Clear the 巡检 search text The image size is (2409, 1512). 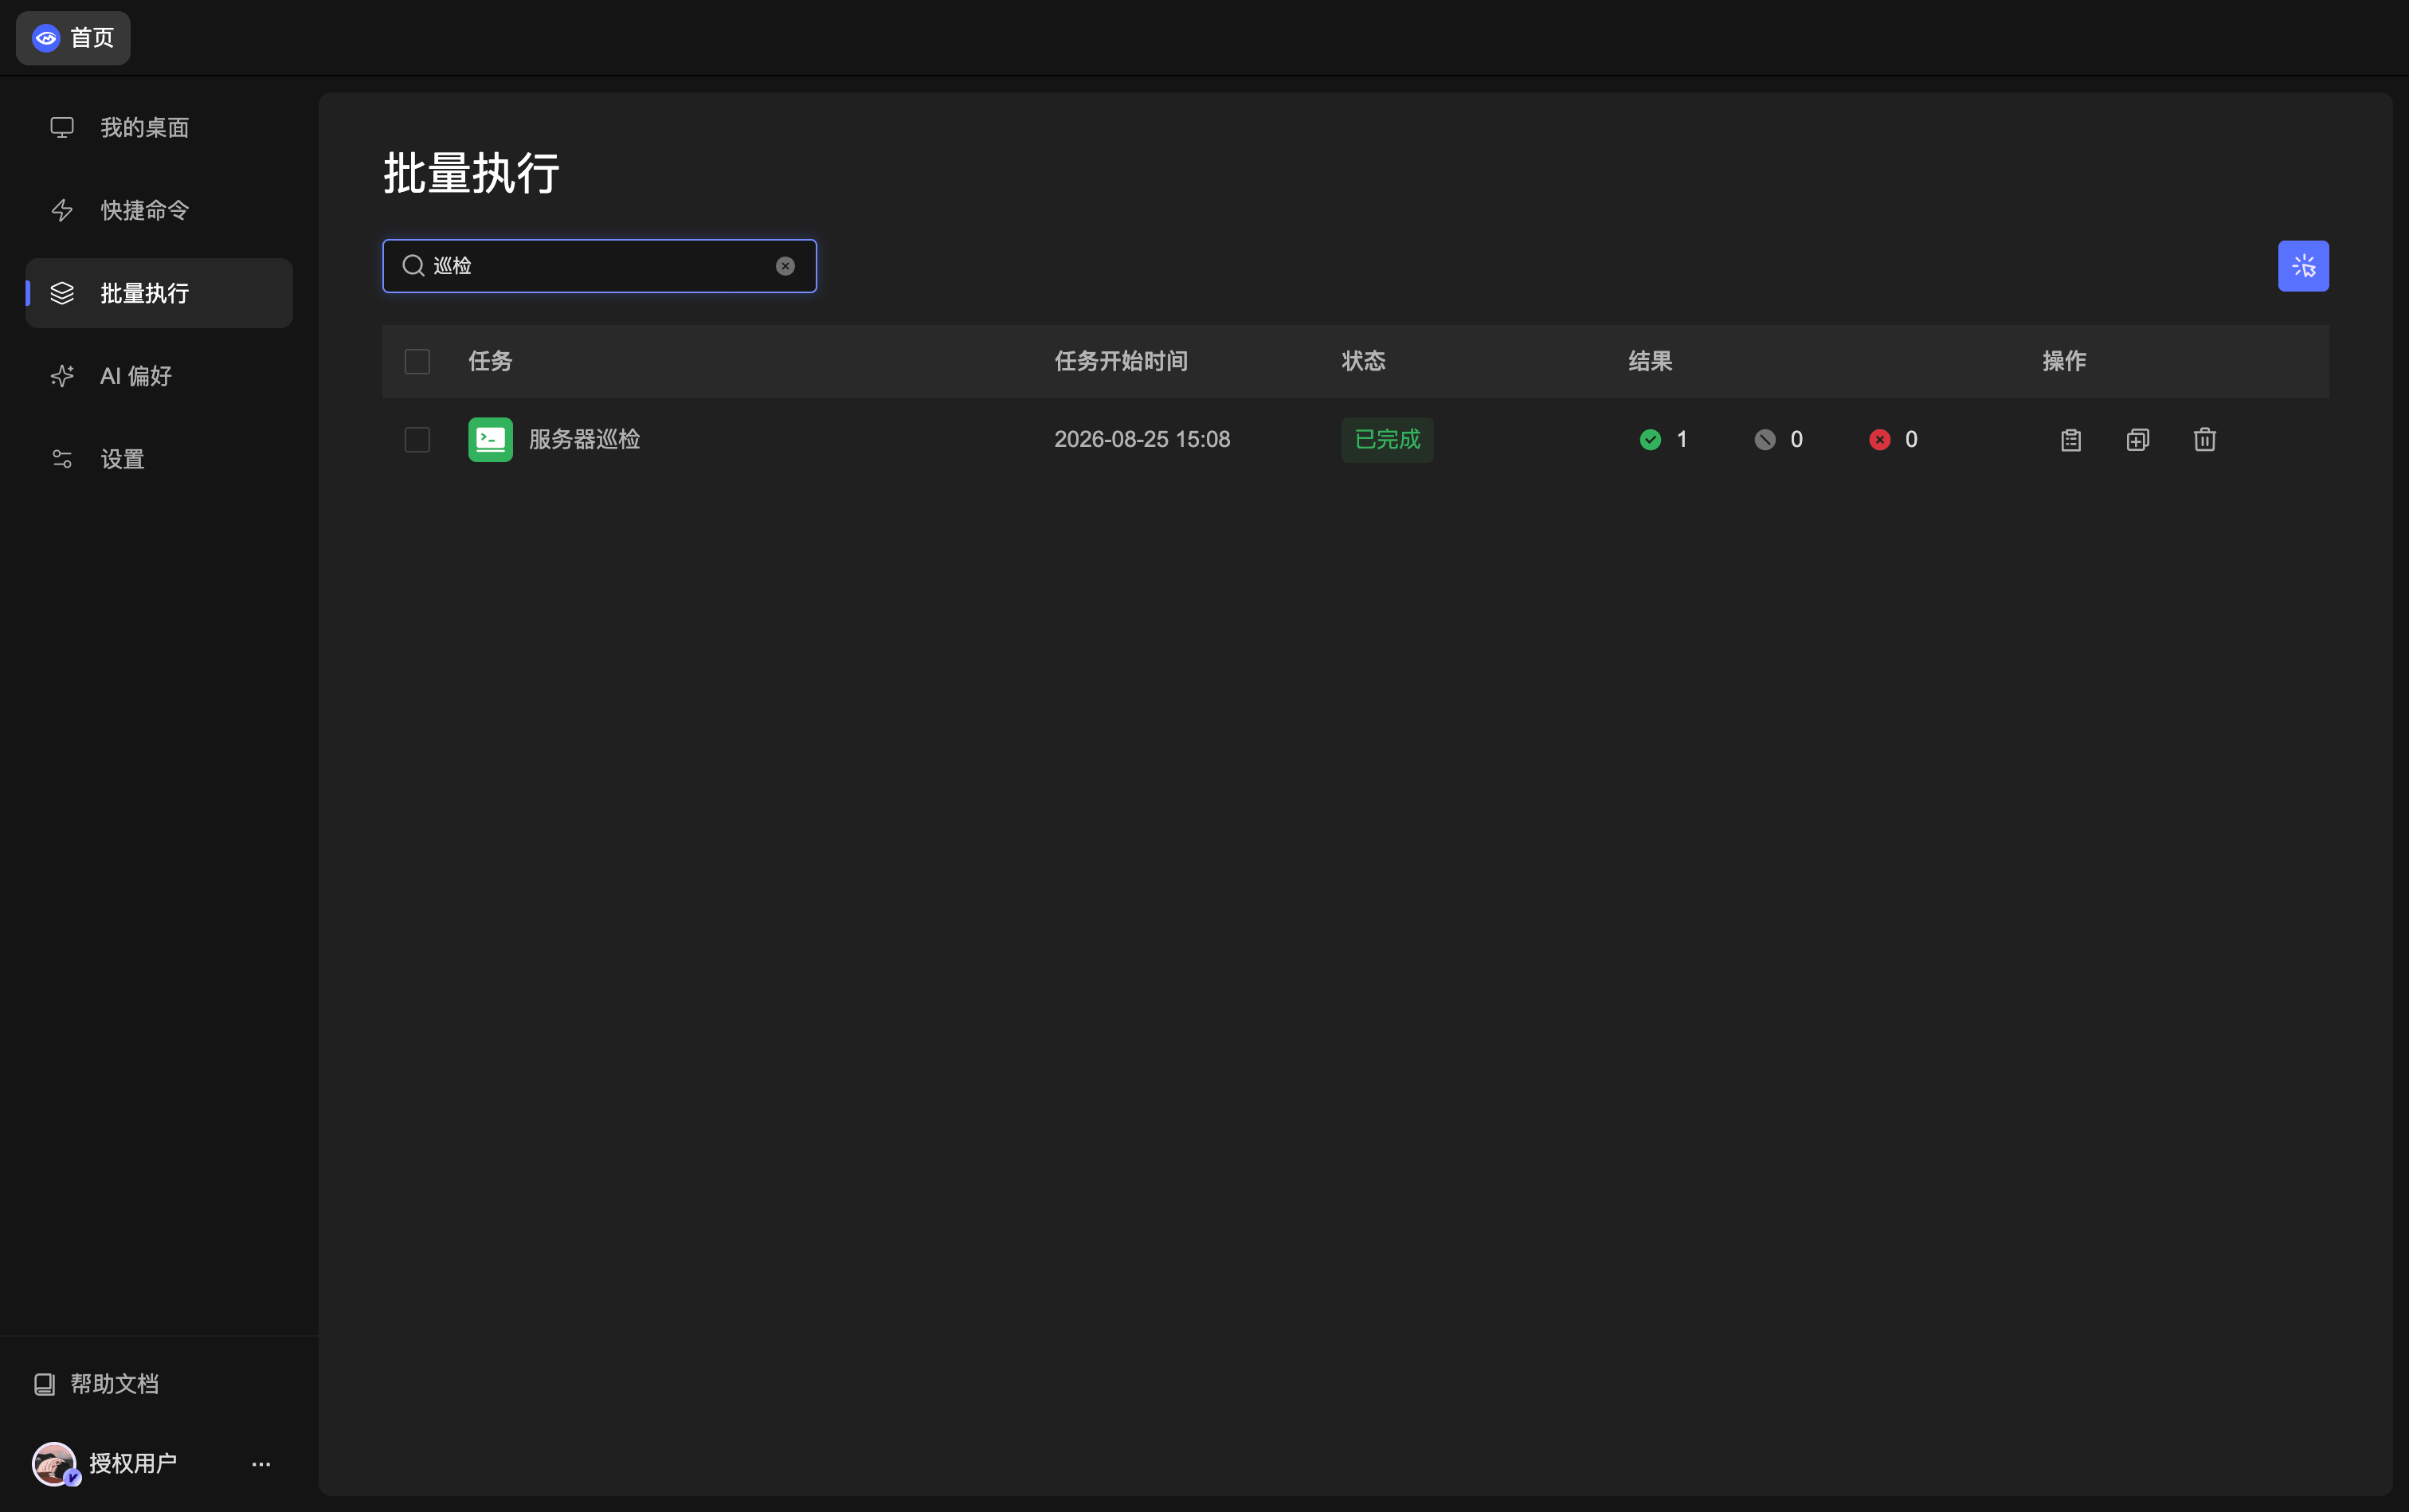tap(785, 266)
